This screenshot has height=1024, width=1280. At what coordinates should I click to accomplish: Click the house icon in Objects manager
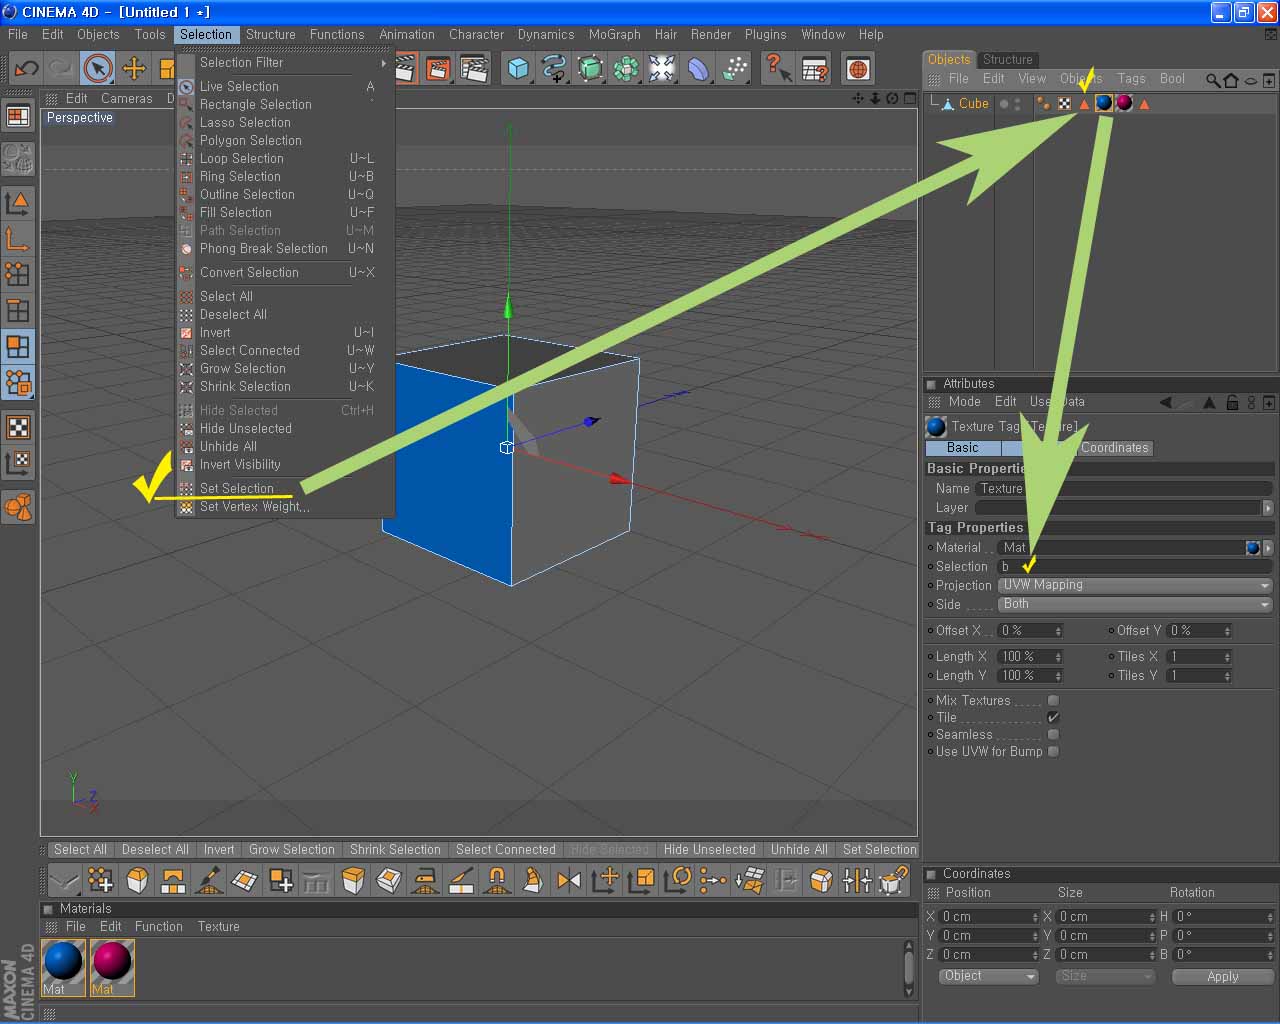point(1231,79)
